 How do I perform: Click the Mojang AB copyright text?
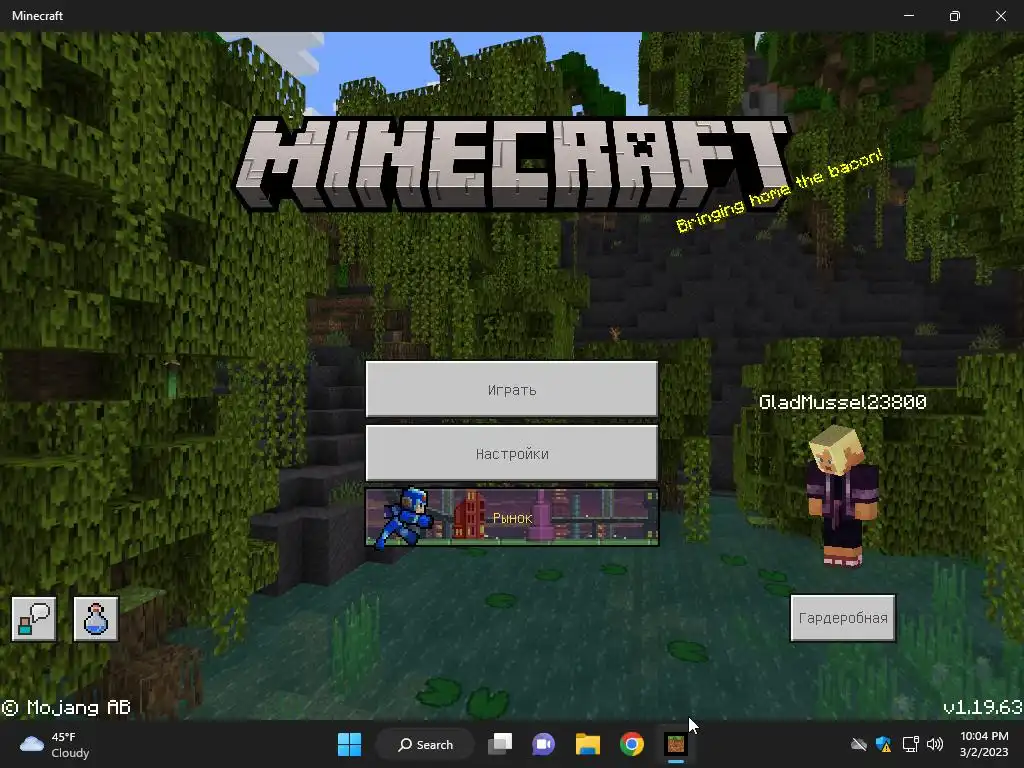tap(66, 707)
